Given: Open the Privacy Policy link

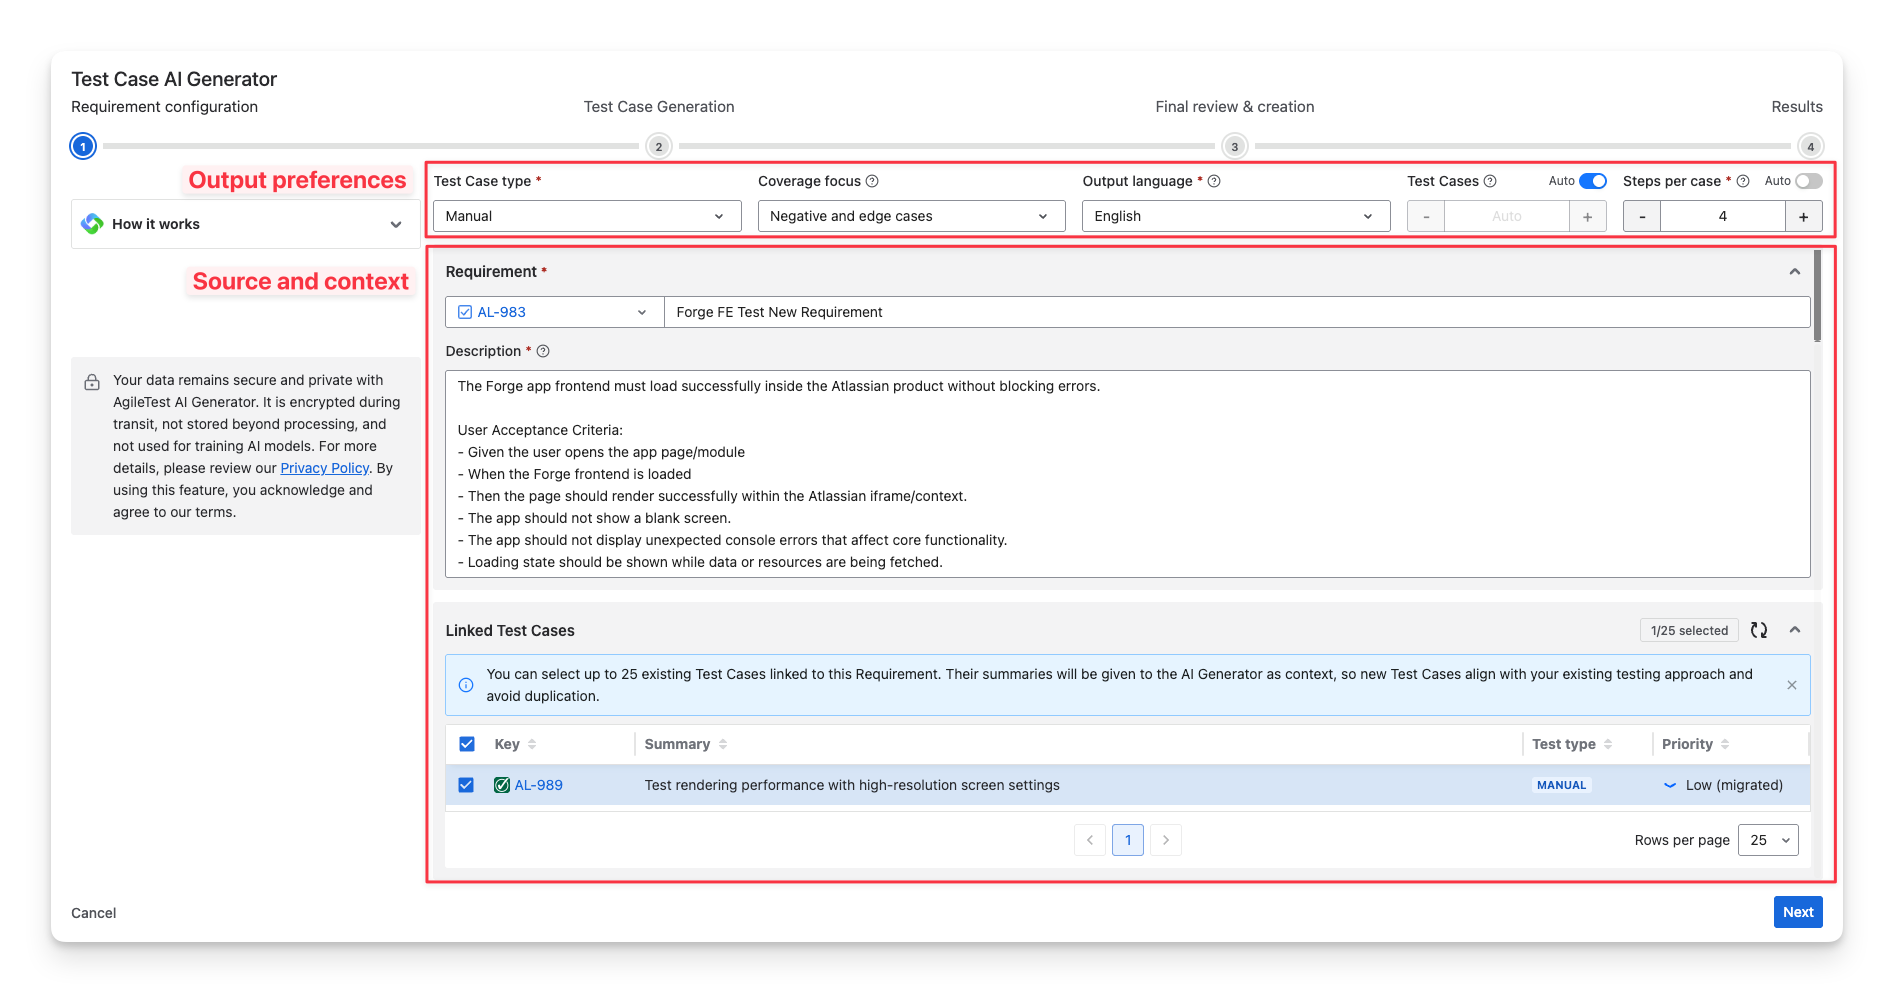Looking at the screenshot, I should tap(325, 468).
